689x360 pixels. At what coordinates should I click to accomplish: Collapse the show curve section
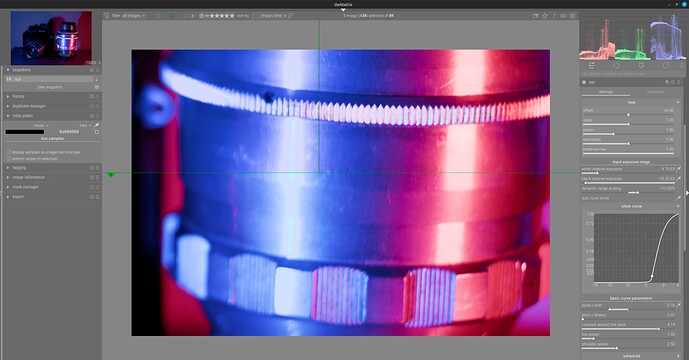point(631,206)
